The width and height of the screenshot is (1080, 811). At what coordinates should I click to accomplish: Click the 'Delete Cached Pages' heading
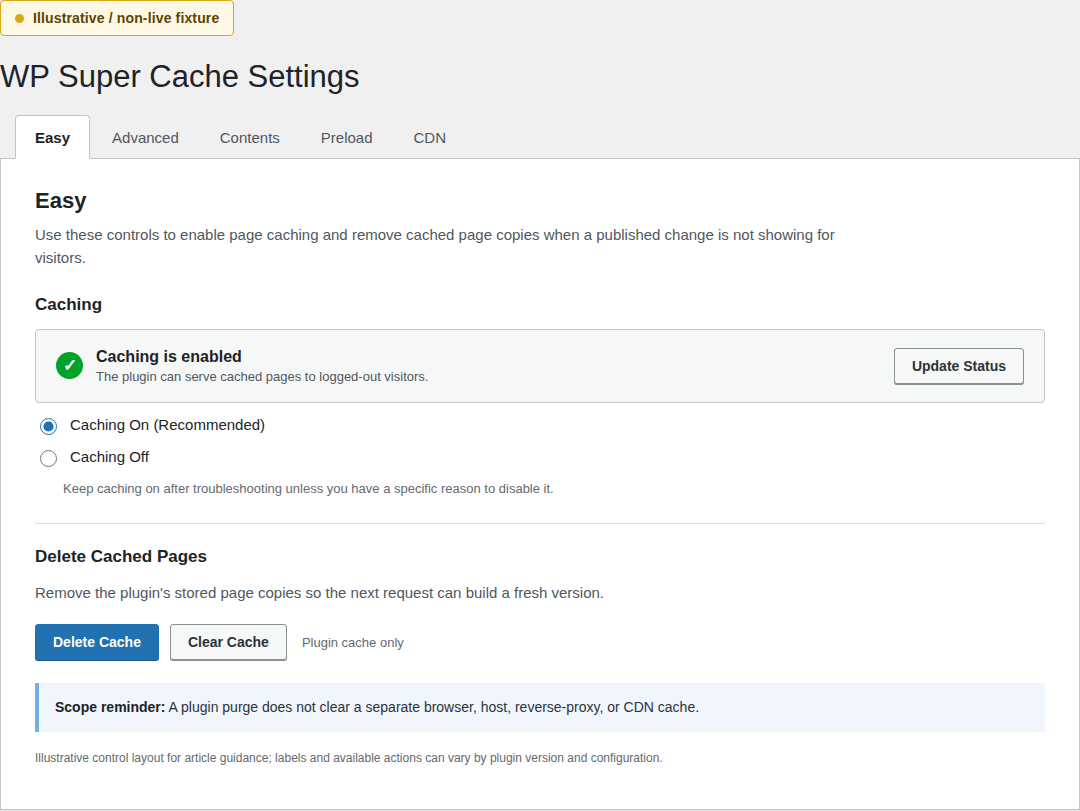tap(121, 556)
